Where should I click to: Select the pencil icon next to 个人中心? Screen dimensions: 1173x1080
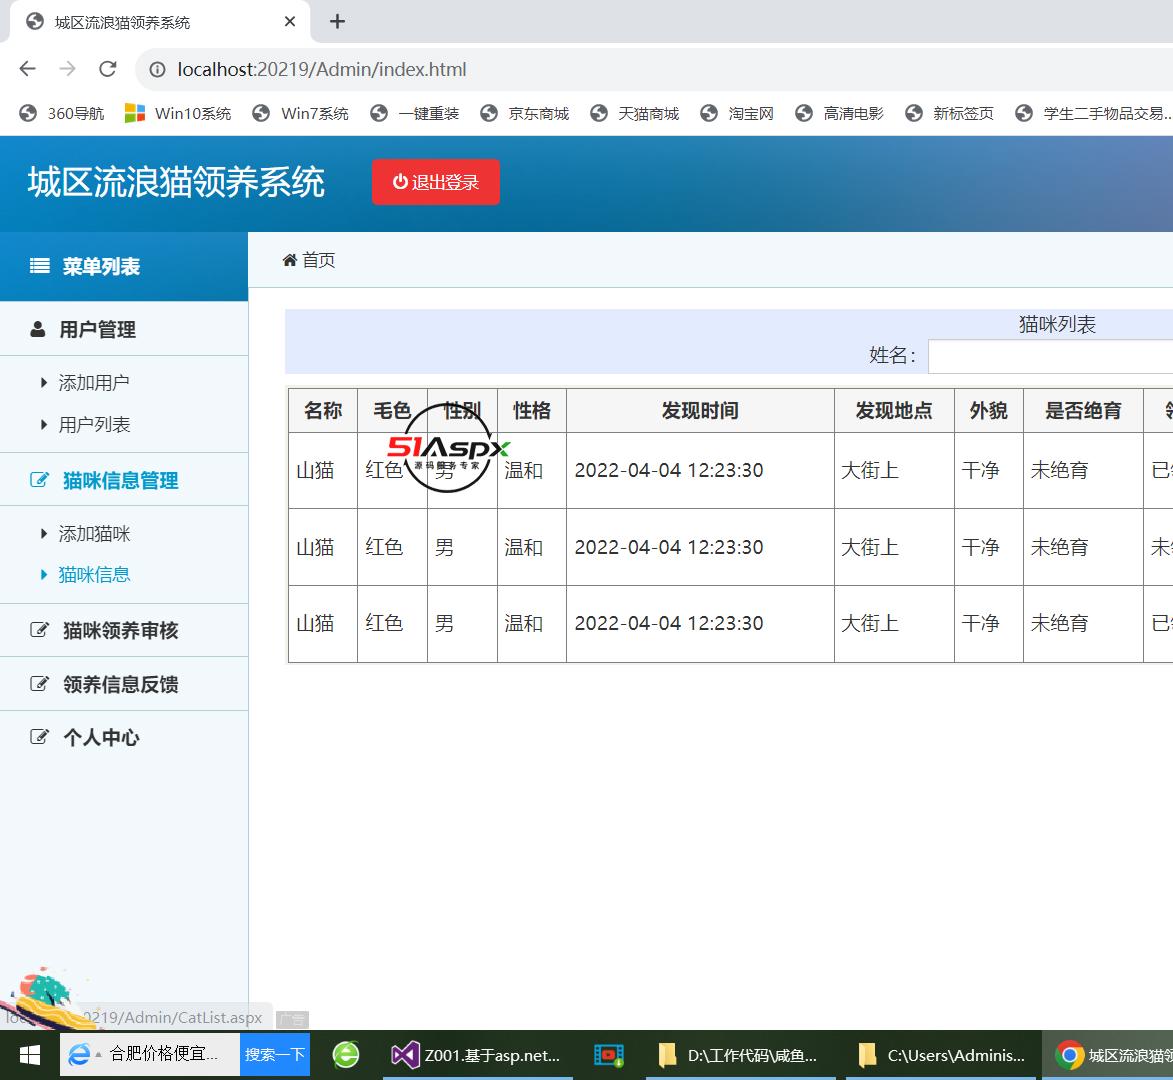[x=38, y=737]
